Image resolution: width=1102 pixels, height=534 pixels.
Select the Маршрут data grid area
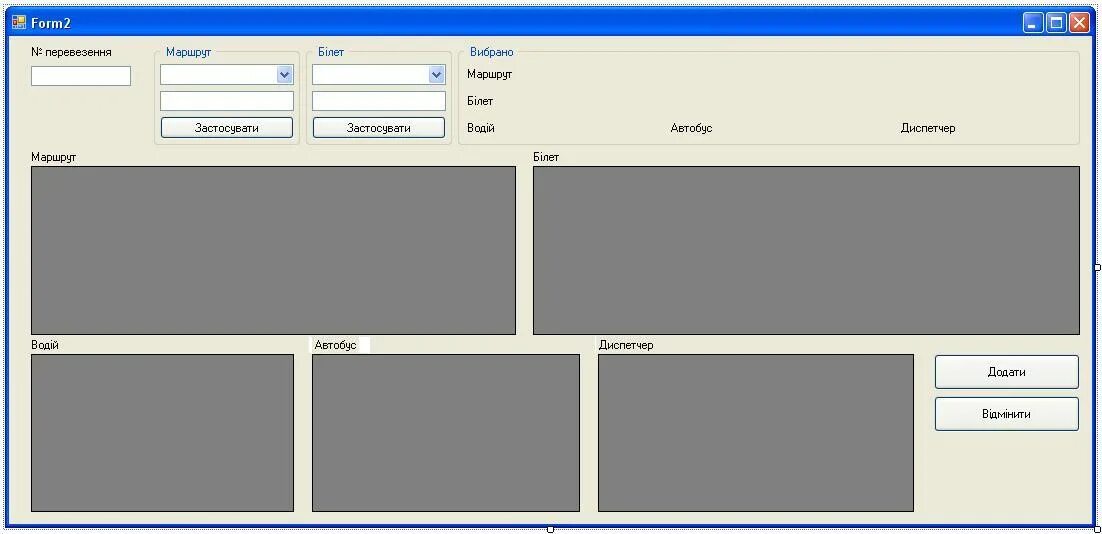273,250
